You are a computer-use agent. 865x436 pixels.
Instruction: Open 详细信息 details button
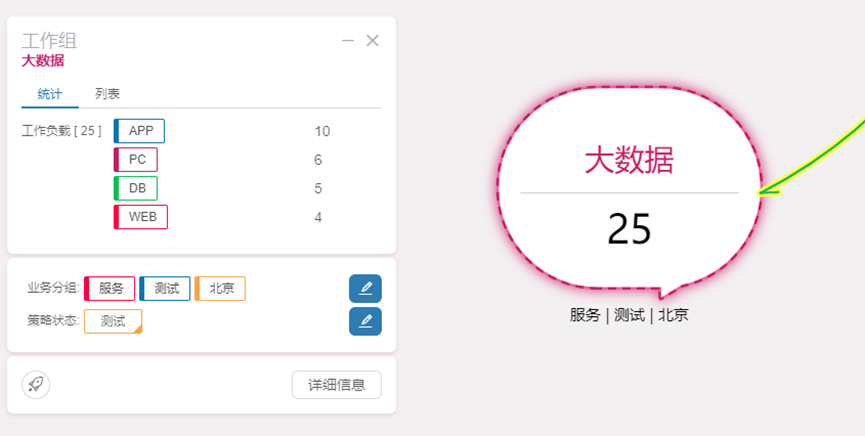pyautogui.click(x=336, y=385)
